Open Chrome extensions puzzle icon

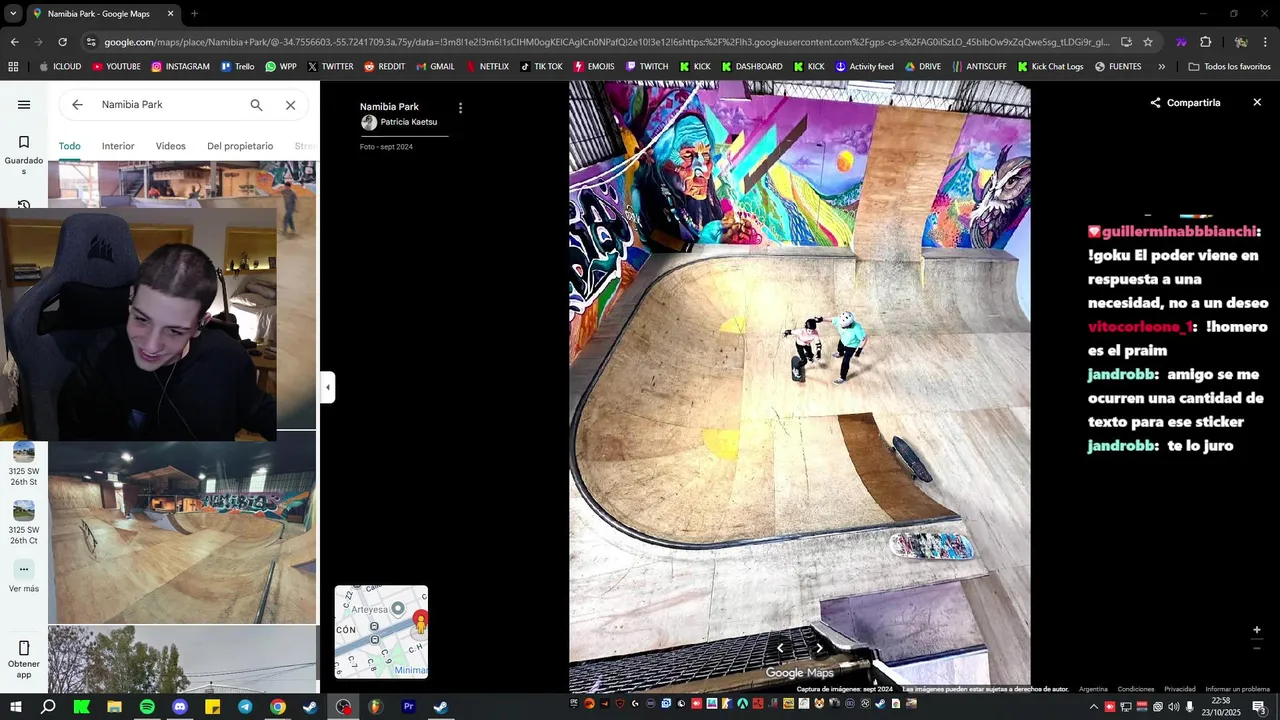[1205, 42]
